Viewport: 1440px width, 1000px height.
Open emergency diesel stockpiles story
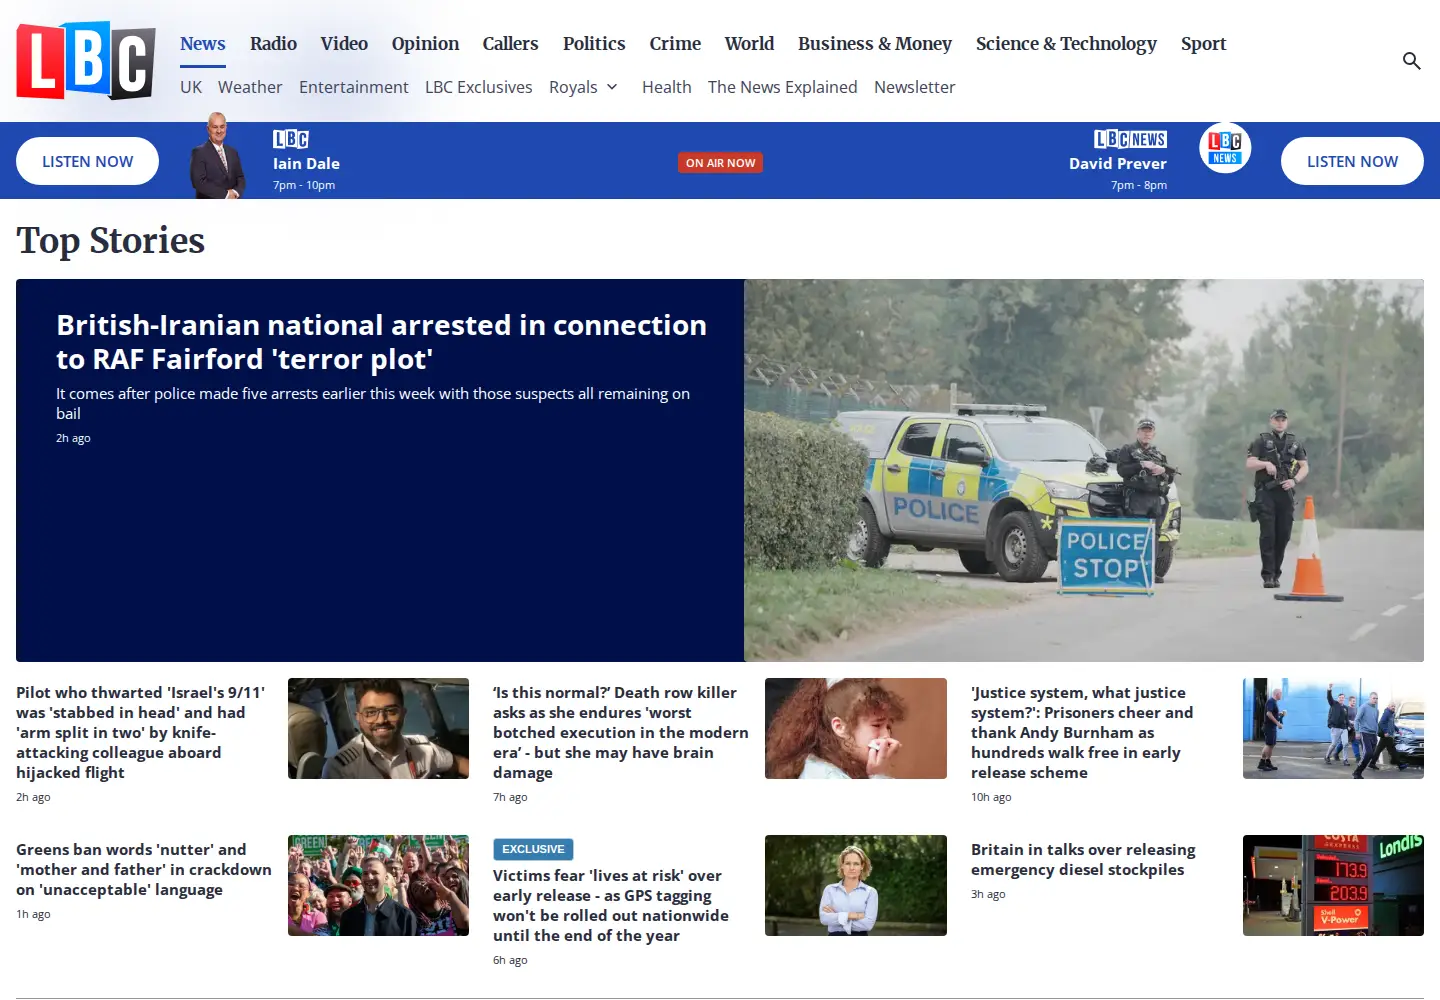(1083, 859)
